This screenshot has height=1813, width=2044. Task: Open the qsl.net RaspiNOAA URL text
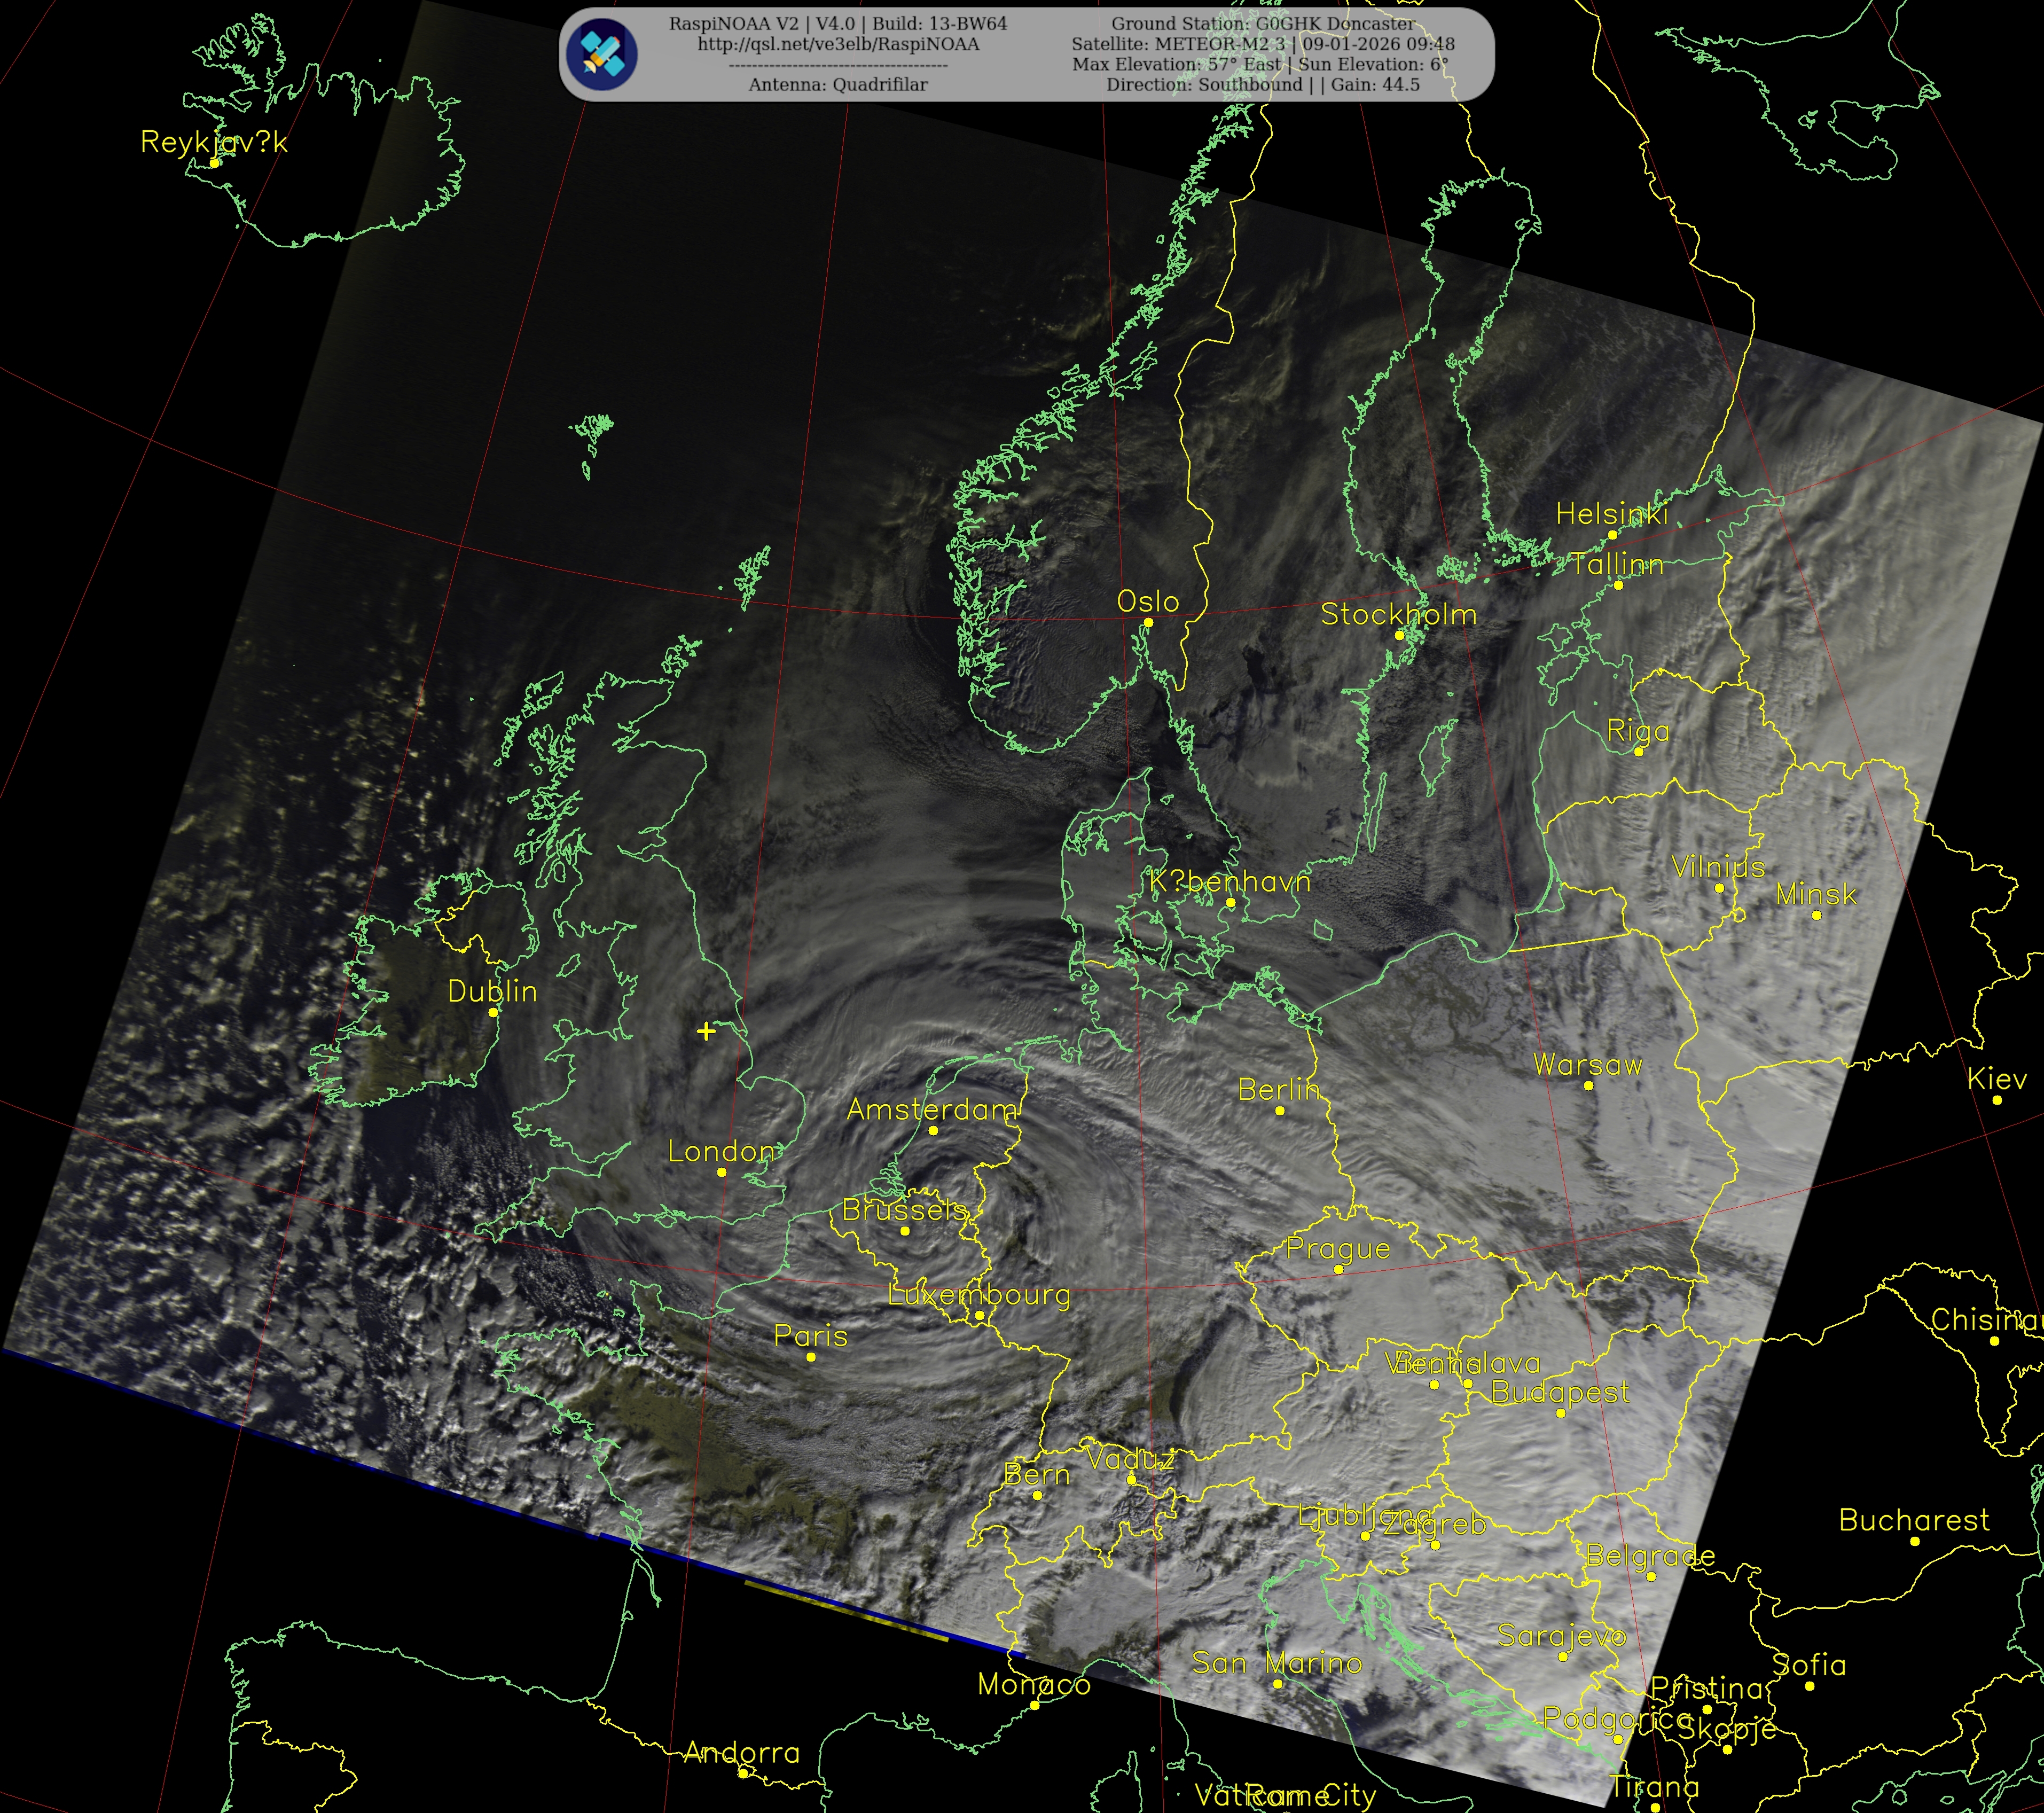(838, 44)
